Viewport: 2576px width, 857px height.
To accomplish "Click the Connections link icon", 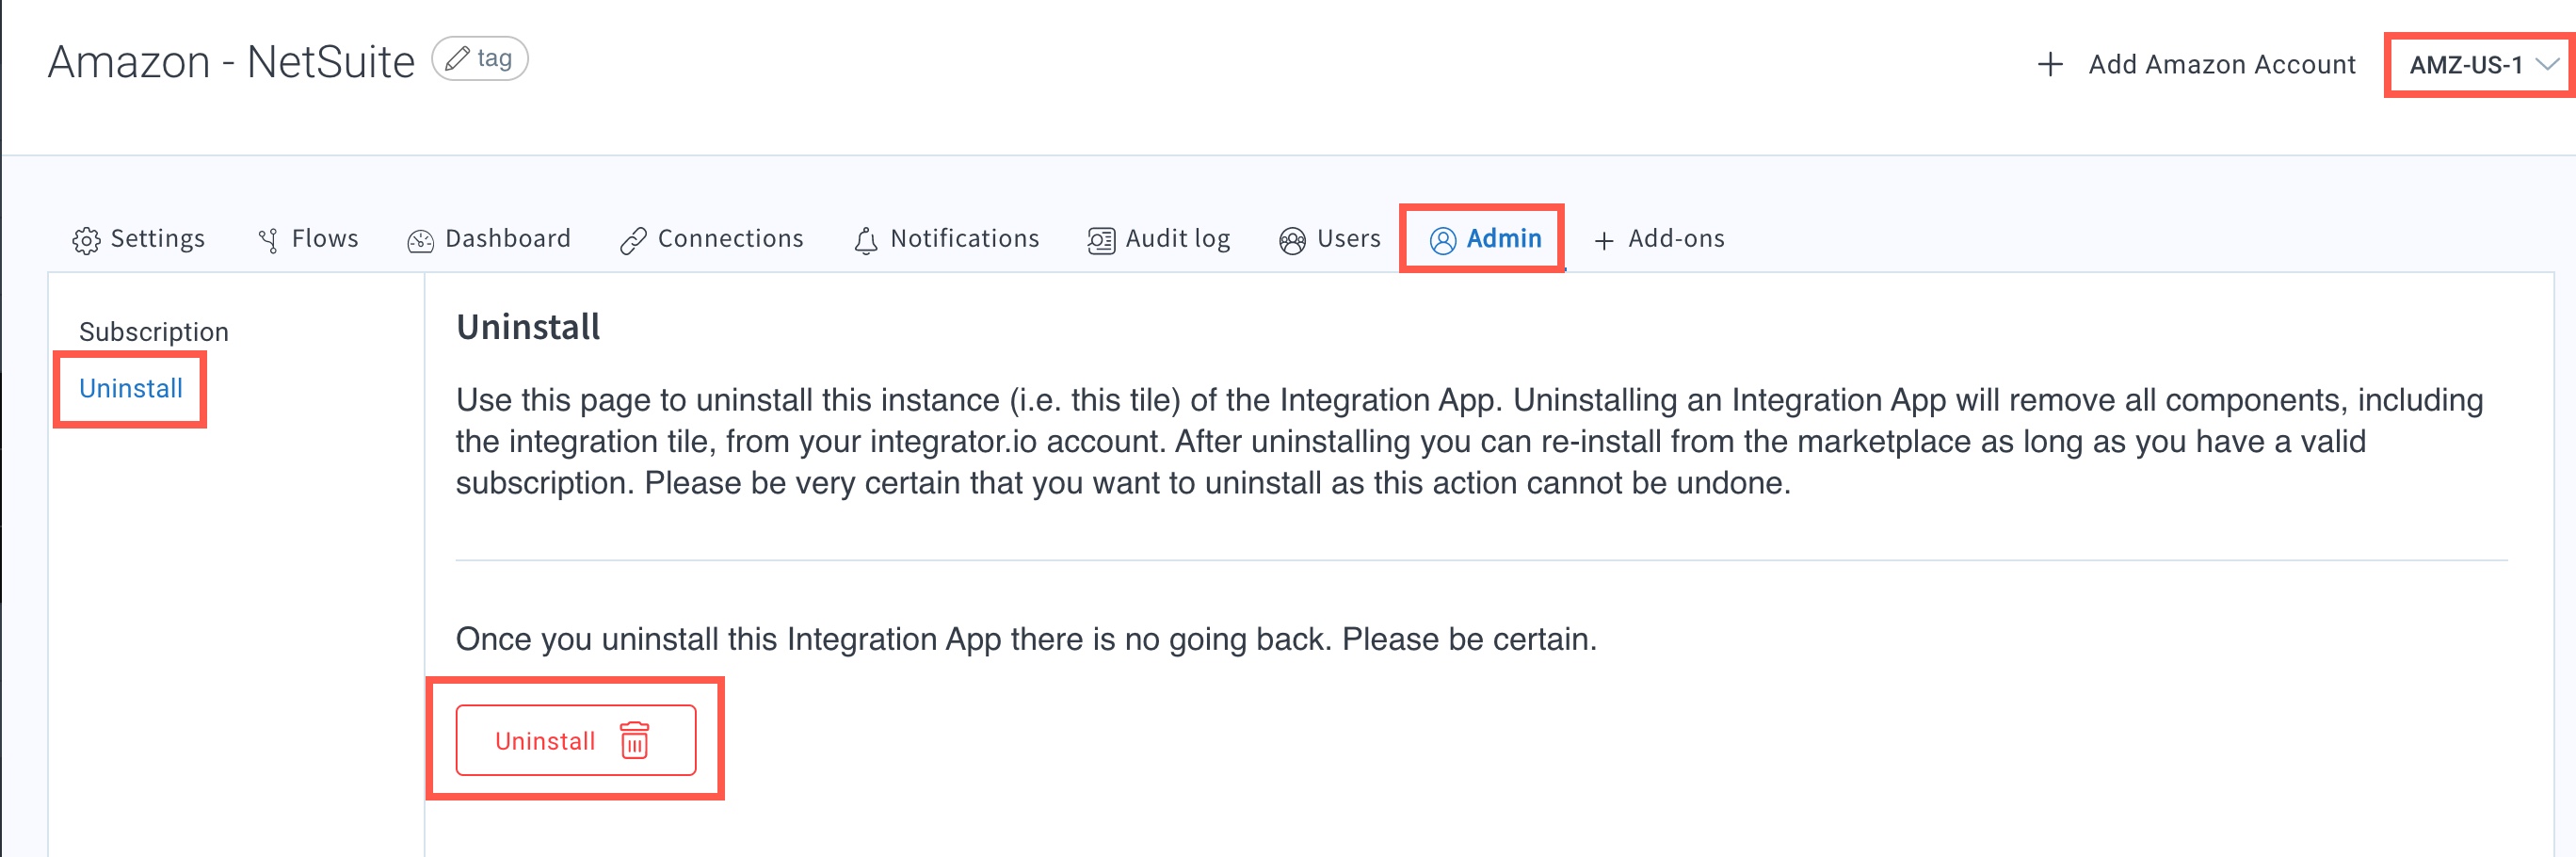I will 633,240.
